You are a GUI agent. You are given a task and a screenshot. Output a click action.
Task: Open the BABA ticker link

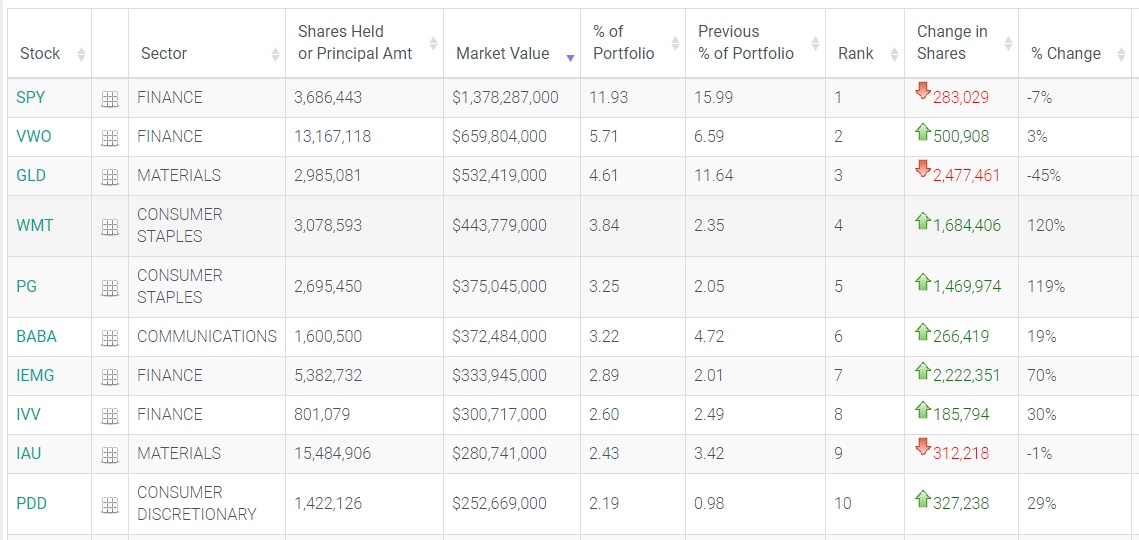click(36, 336)
